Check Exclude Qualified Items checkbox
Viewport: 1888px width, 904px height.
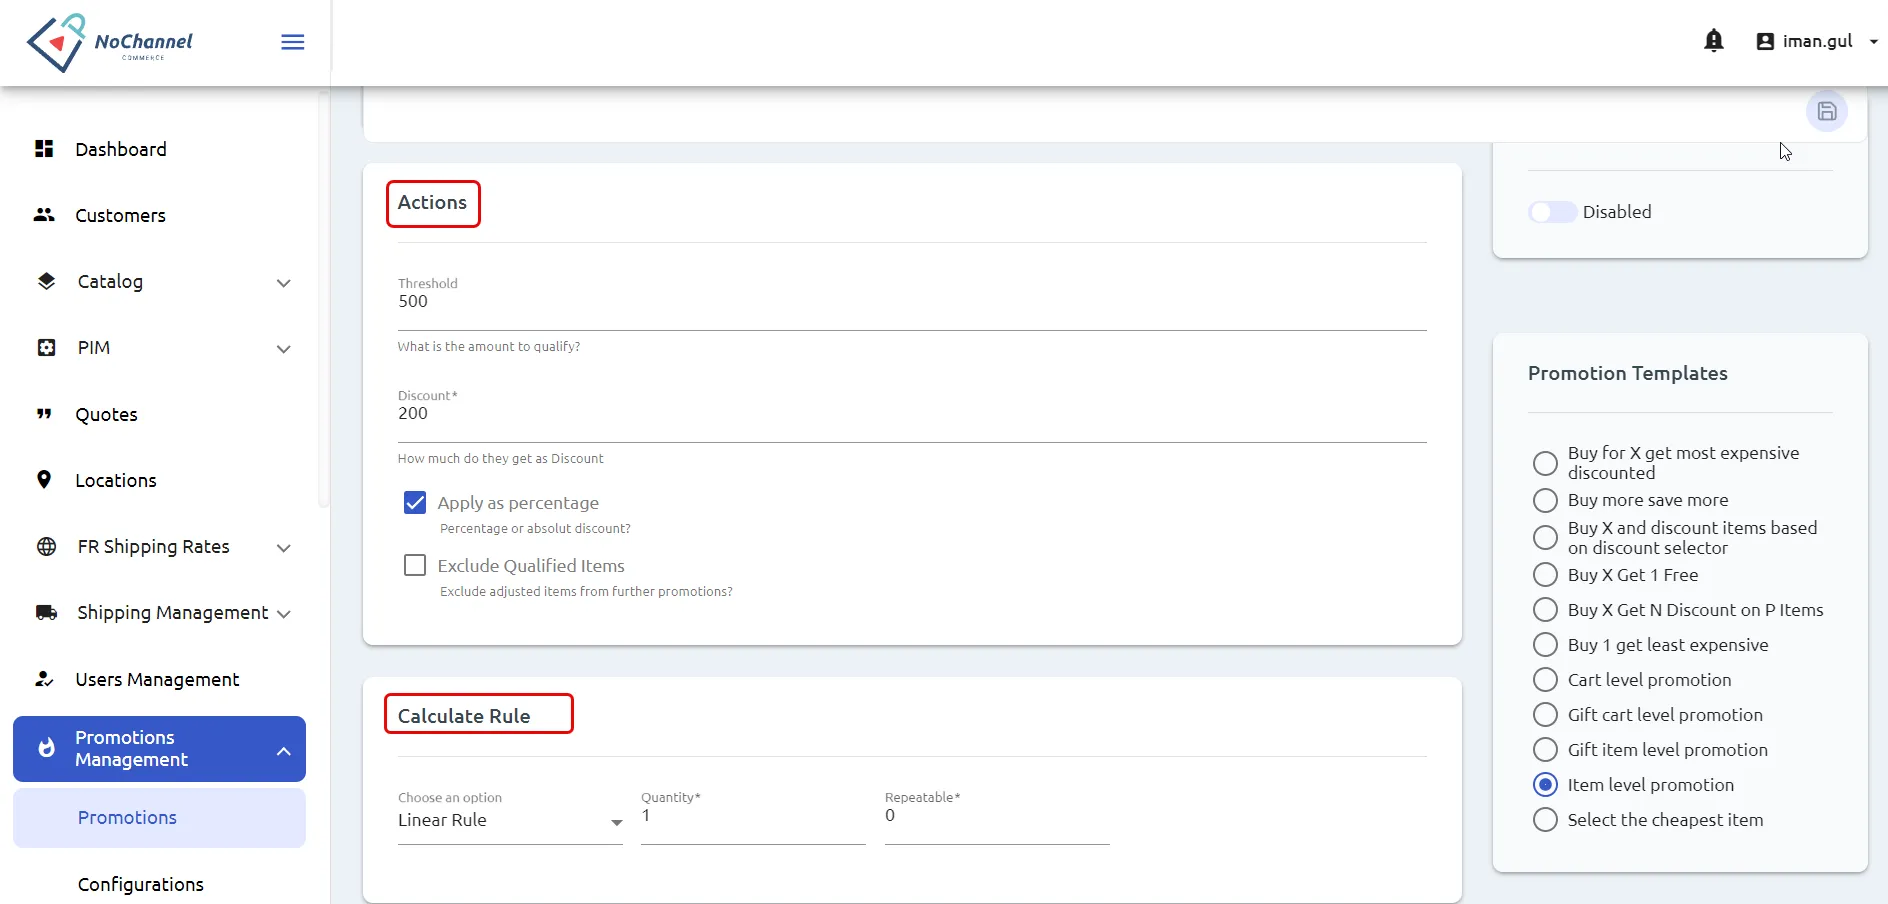click(415, 565)
